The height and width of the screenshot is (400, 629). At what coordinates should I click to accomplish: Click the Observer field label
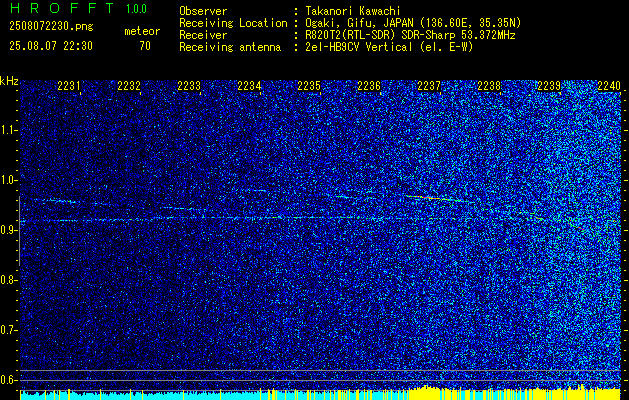[203, 12]
